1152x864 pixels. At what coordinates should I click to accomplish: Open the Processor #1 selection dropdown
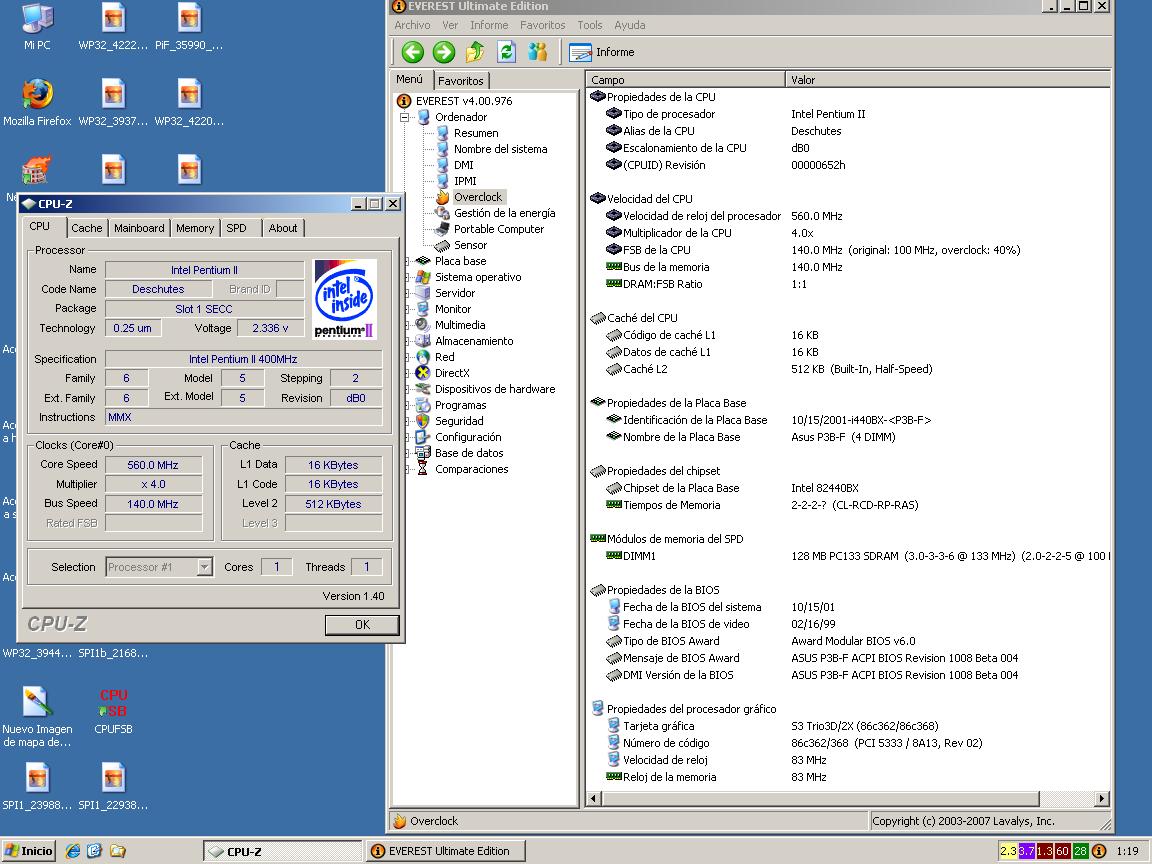click(x=204, y=567)
